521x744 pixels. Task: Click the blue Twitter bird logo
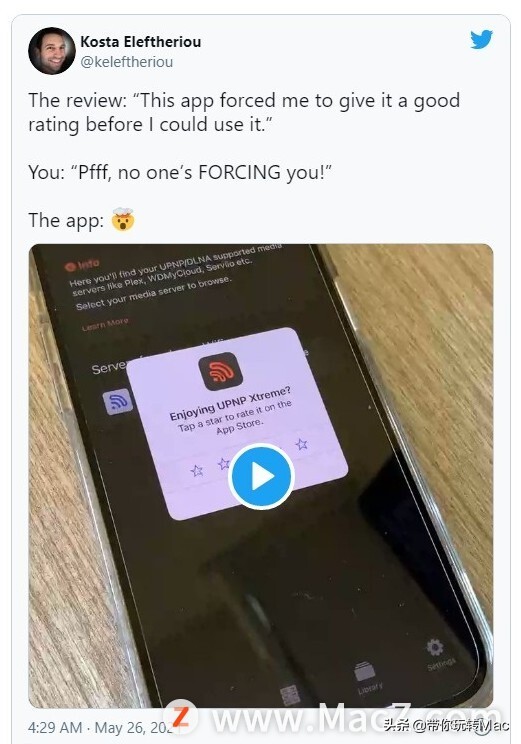pyautogui.click(x=482, y=39)
